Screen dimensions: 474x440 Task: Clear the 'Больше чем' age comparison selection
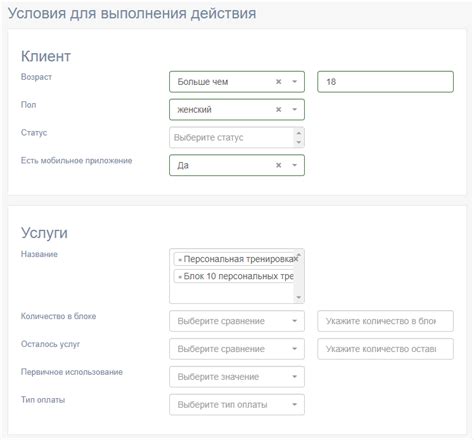point(279,82)
